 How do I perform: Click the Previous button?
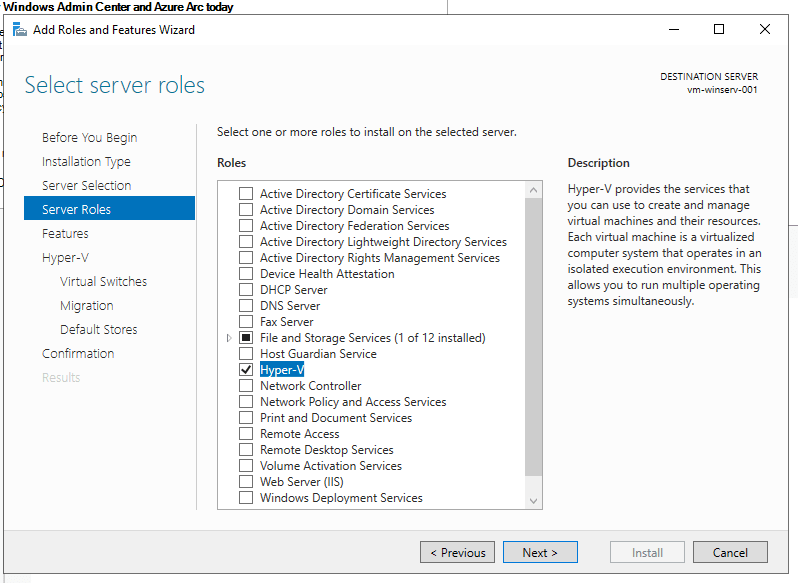458,552
